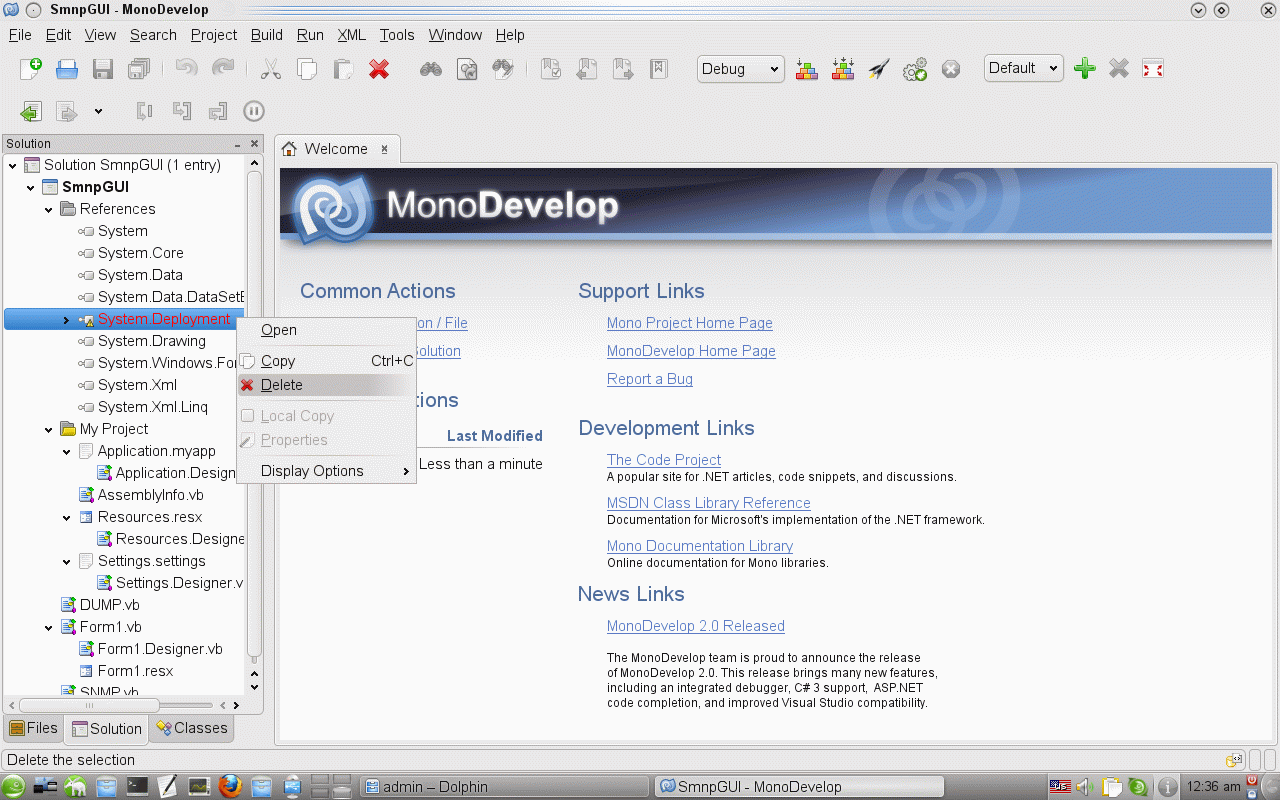This screenshot has width=1280, height=800.
Task: Open The Code Project link
Action: tap(664, 460)
